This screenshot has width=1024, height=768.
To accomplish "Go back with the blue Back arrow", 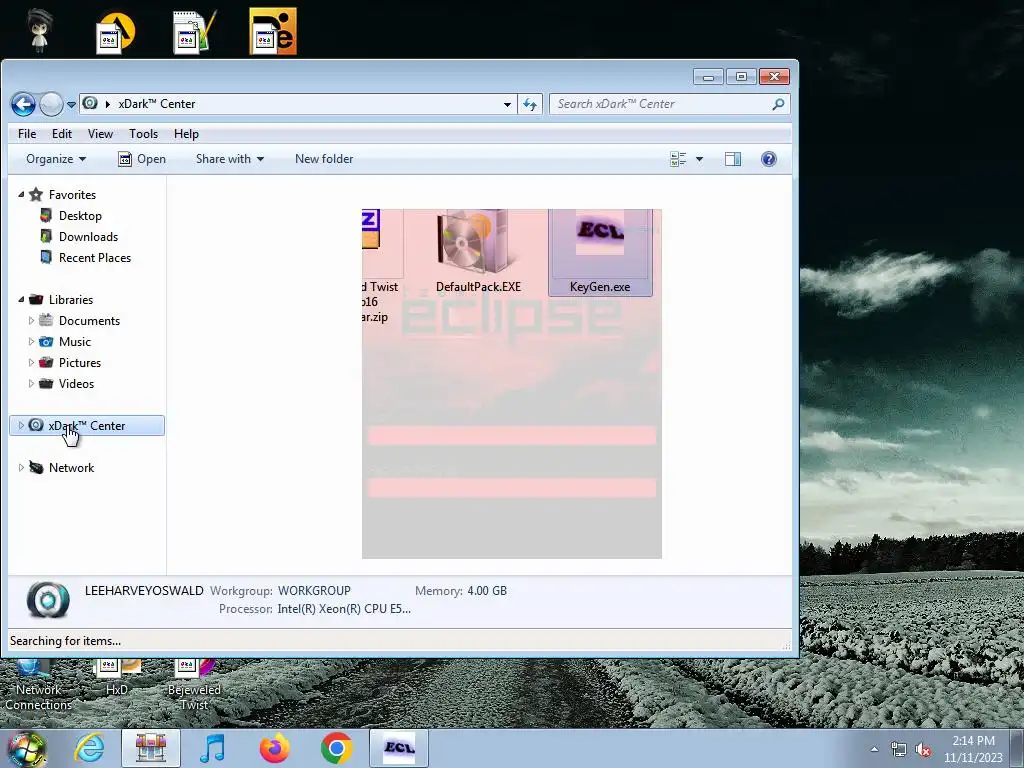I will pyautogui.click(x=23, y=104).
